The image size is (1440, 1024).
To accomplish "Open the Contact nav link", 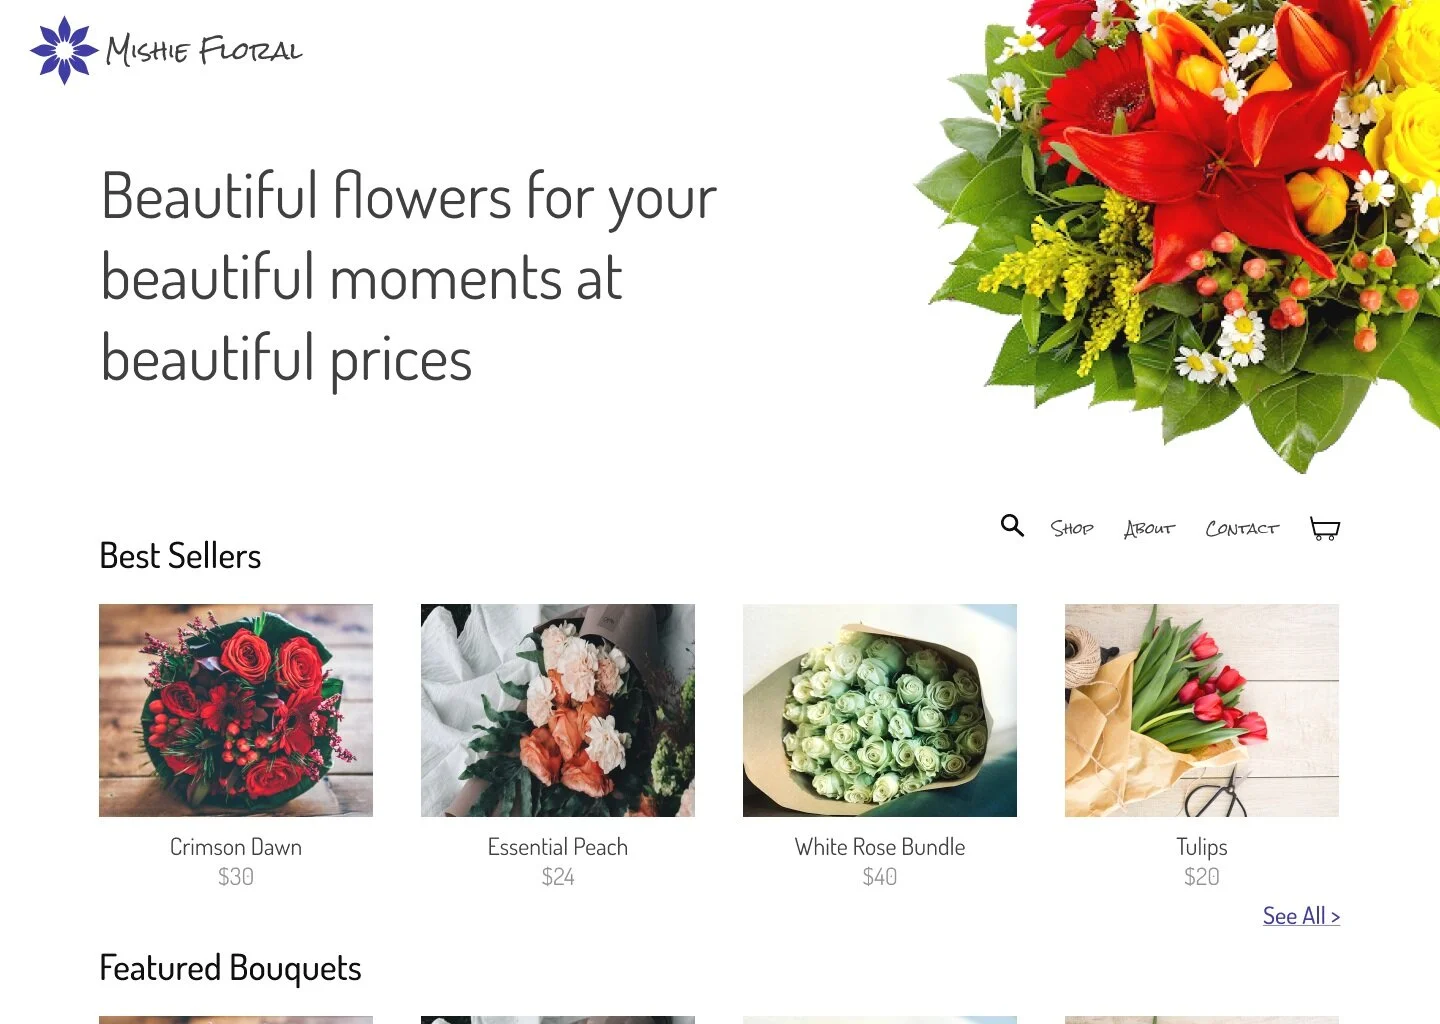I will [1242, 528].
